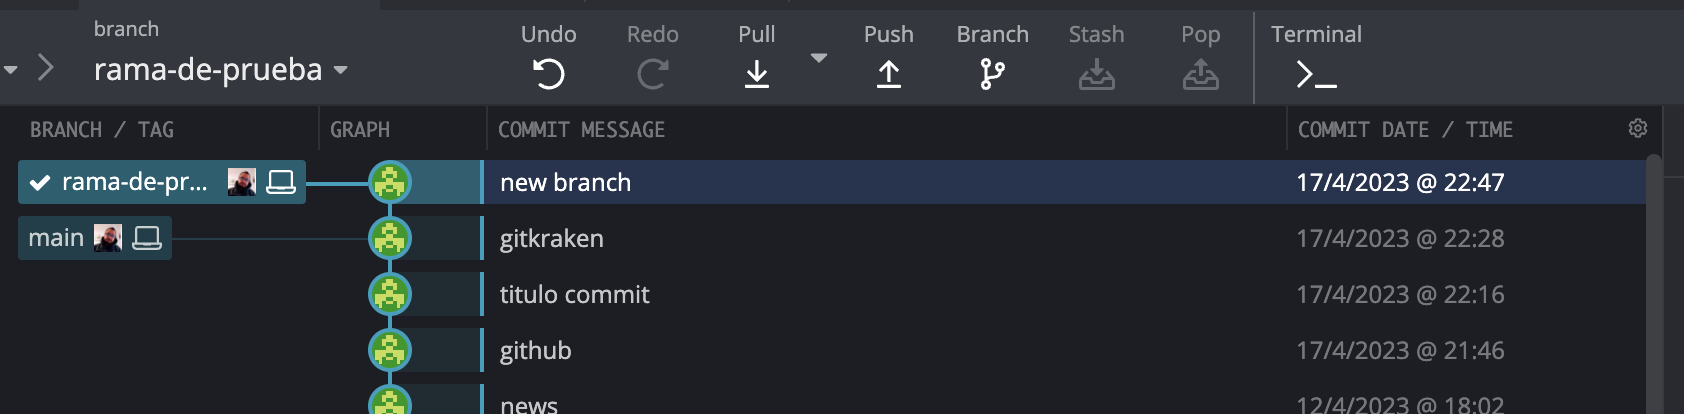Click the 'titulo commit' graph node avatar
This screenshot has width=1684, height=414.
click(x=390, y=294)
